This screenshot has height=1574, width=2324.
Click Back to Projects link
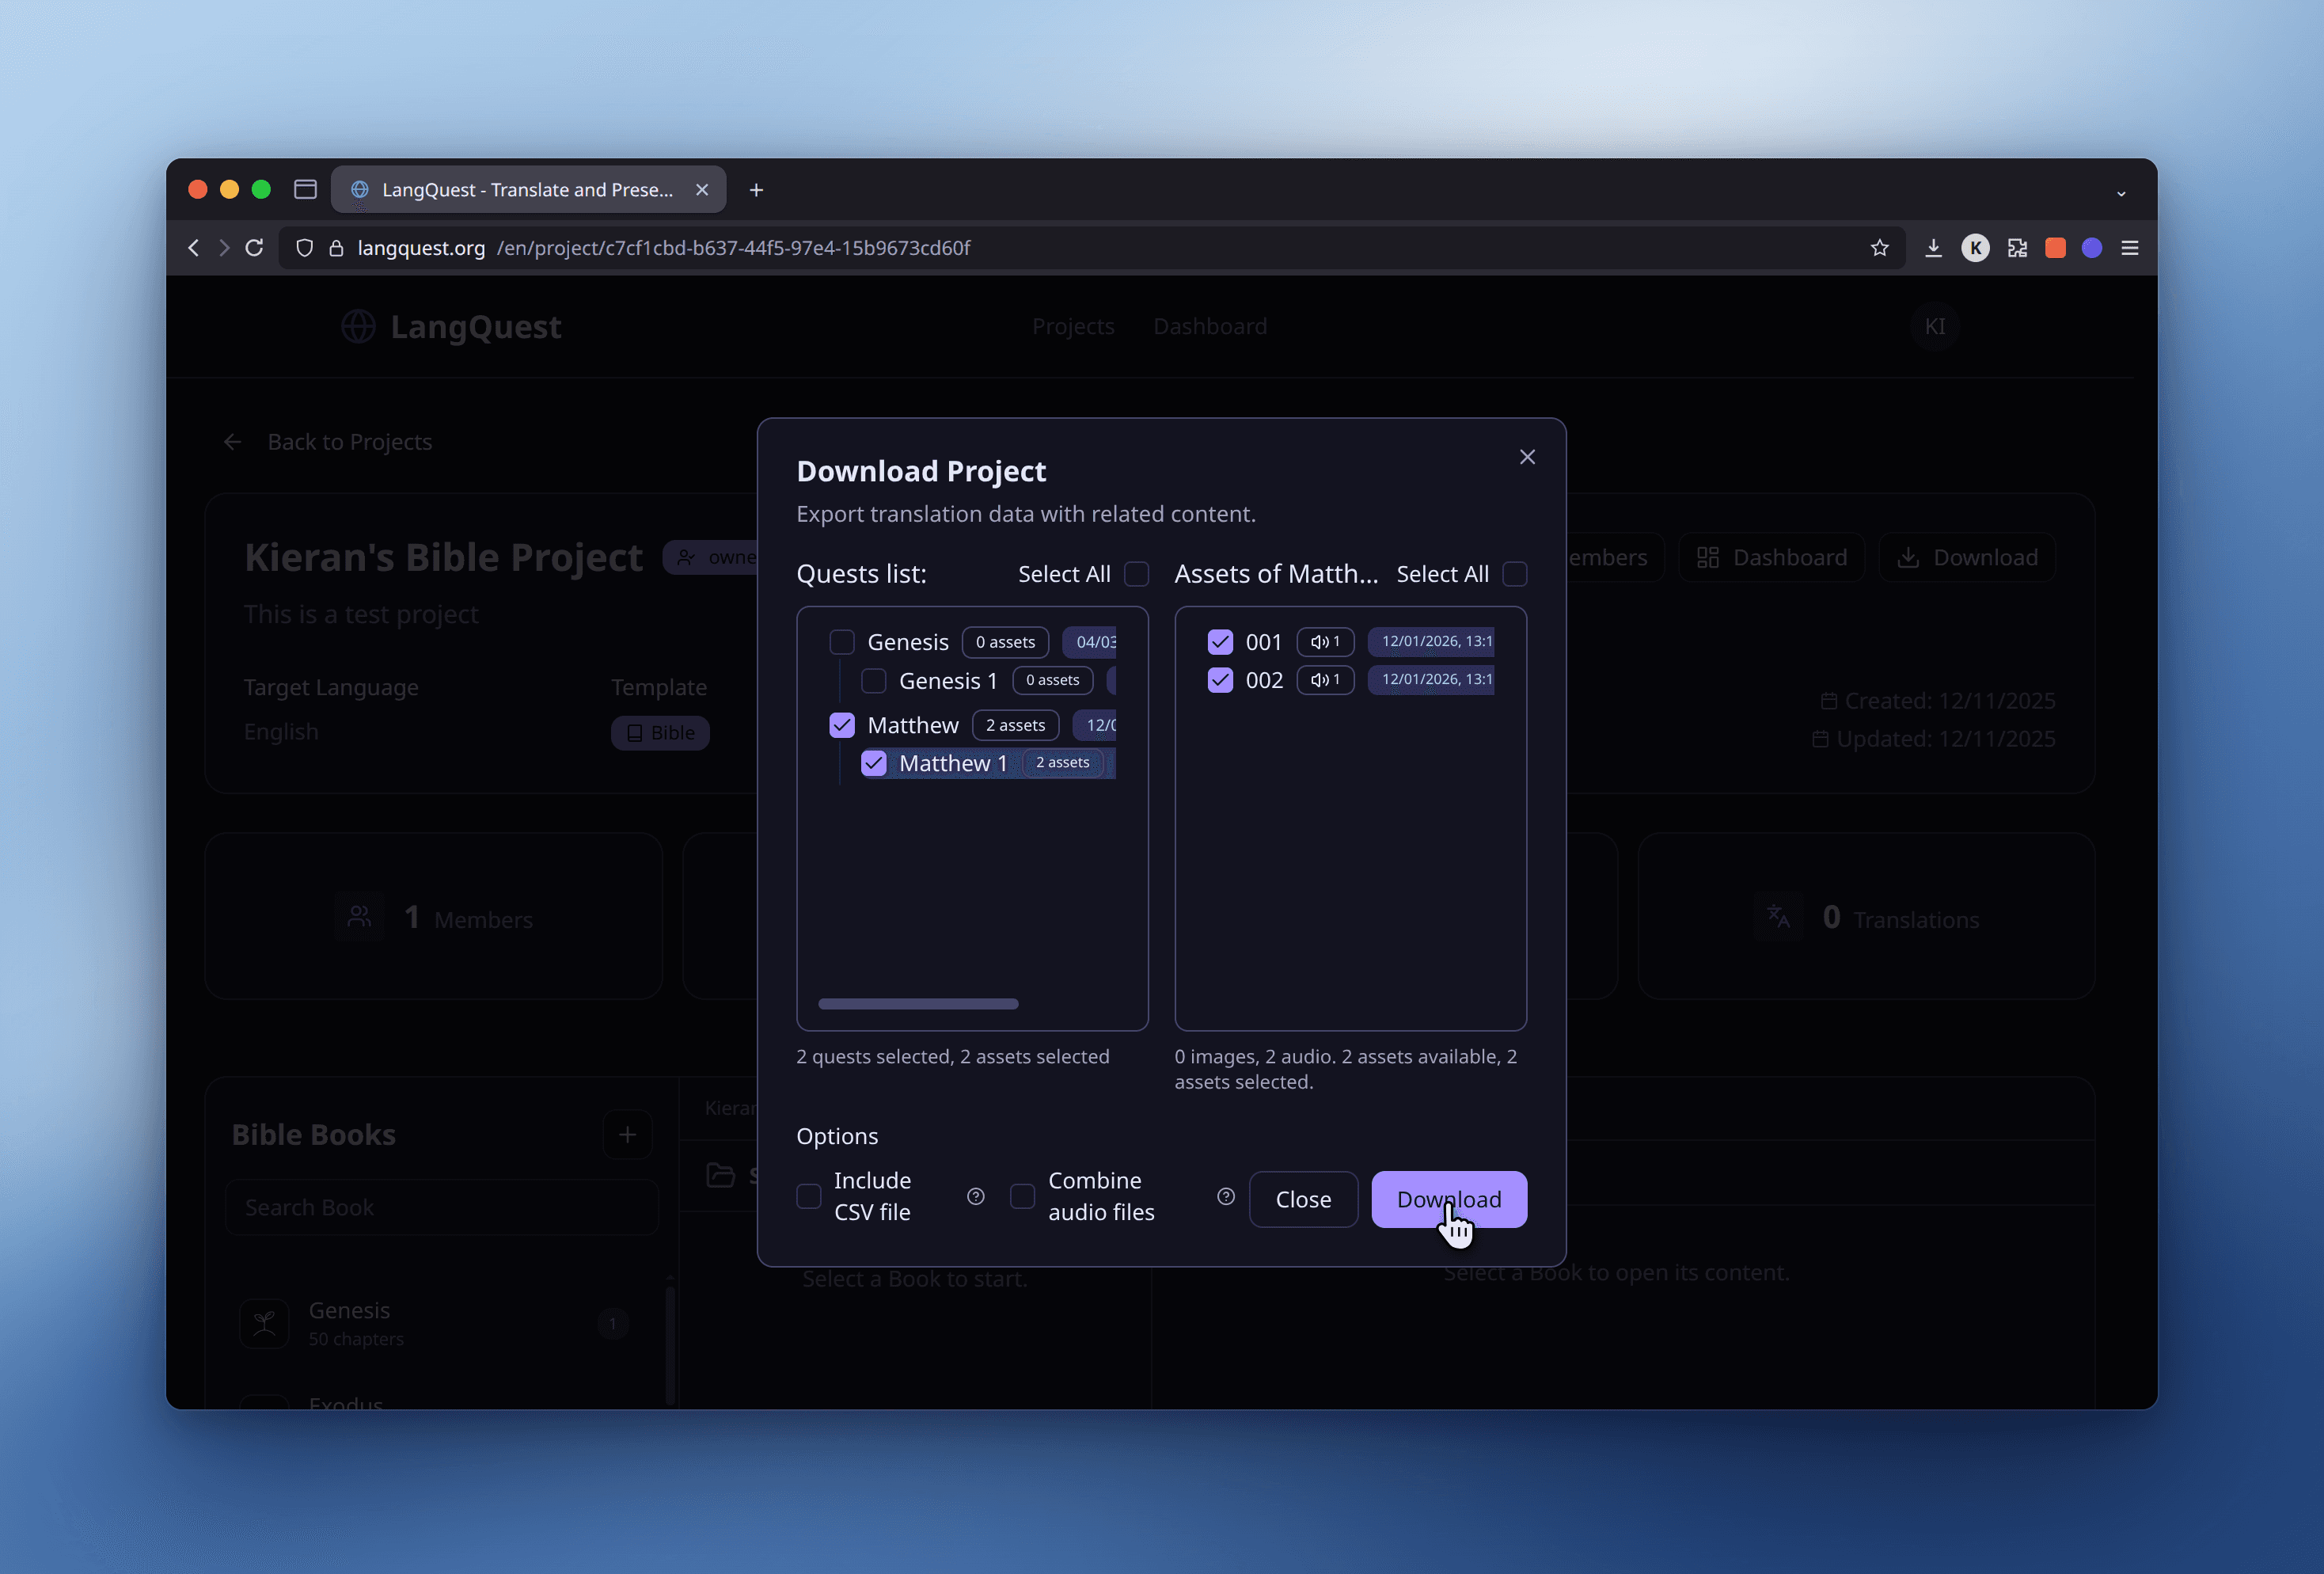[x=328, y=442]
